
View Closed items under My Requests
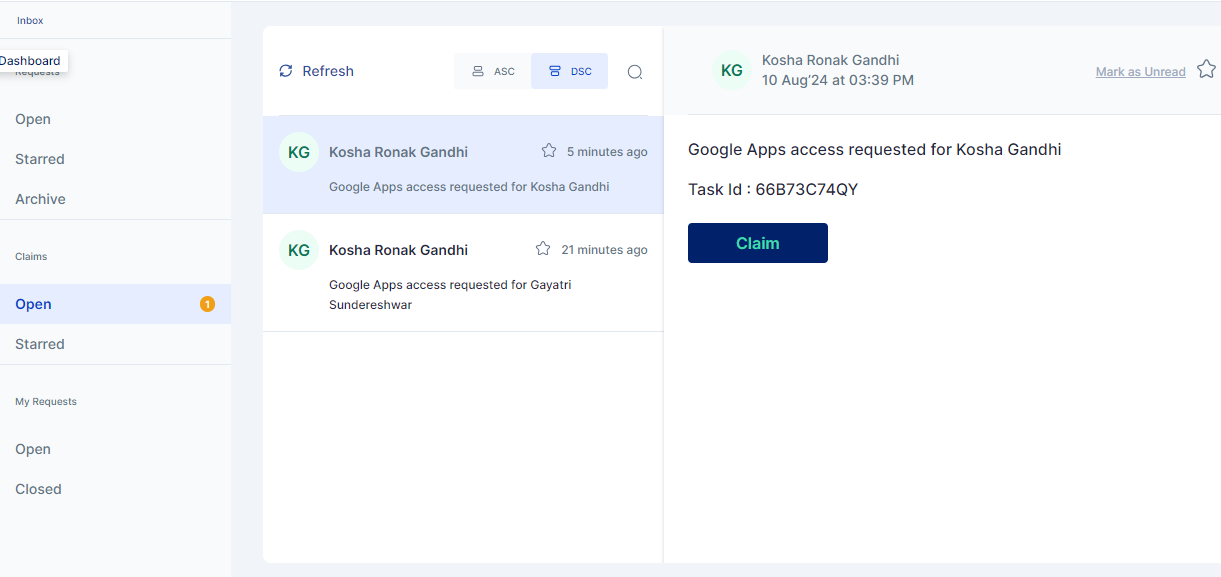click(x=38, y=489)
